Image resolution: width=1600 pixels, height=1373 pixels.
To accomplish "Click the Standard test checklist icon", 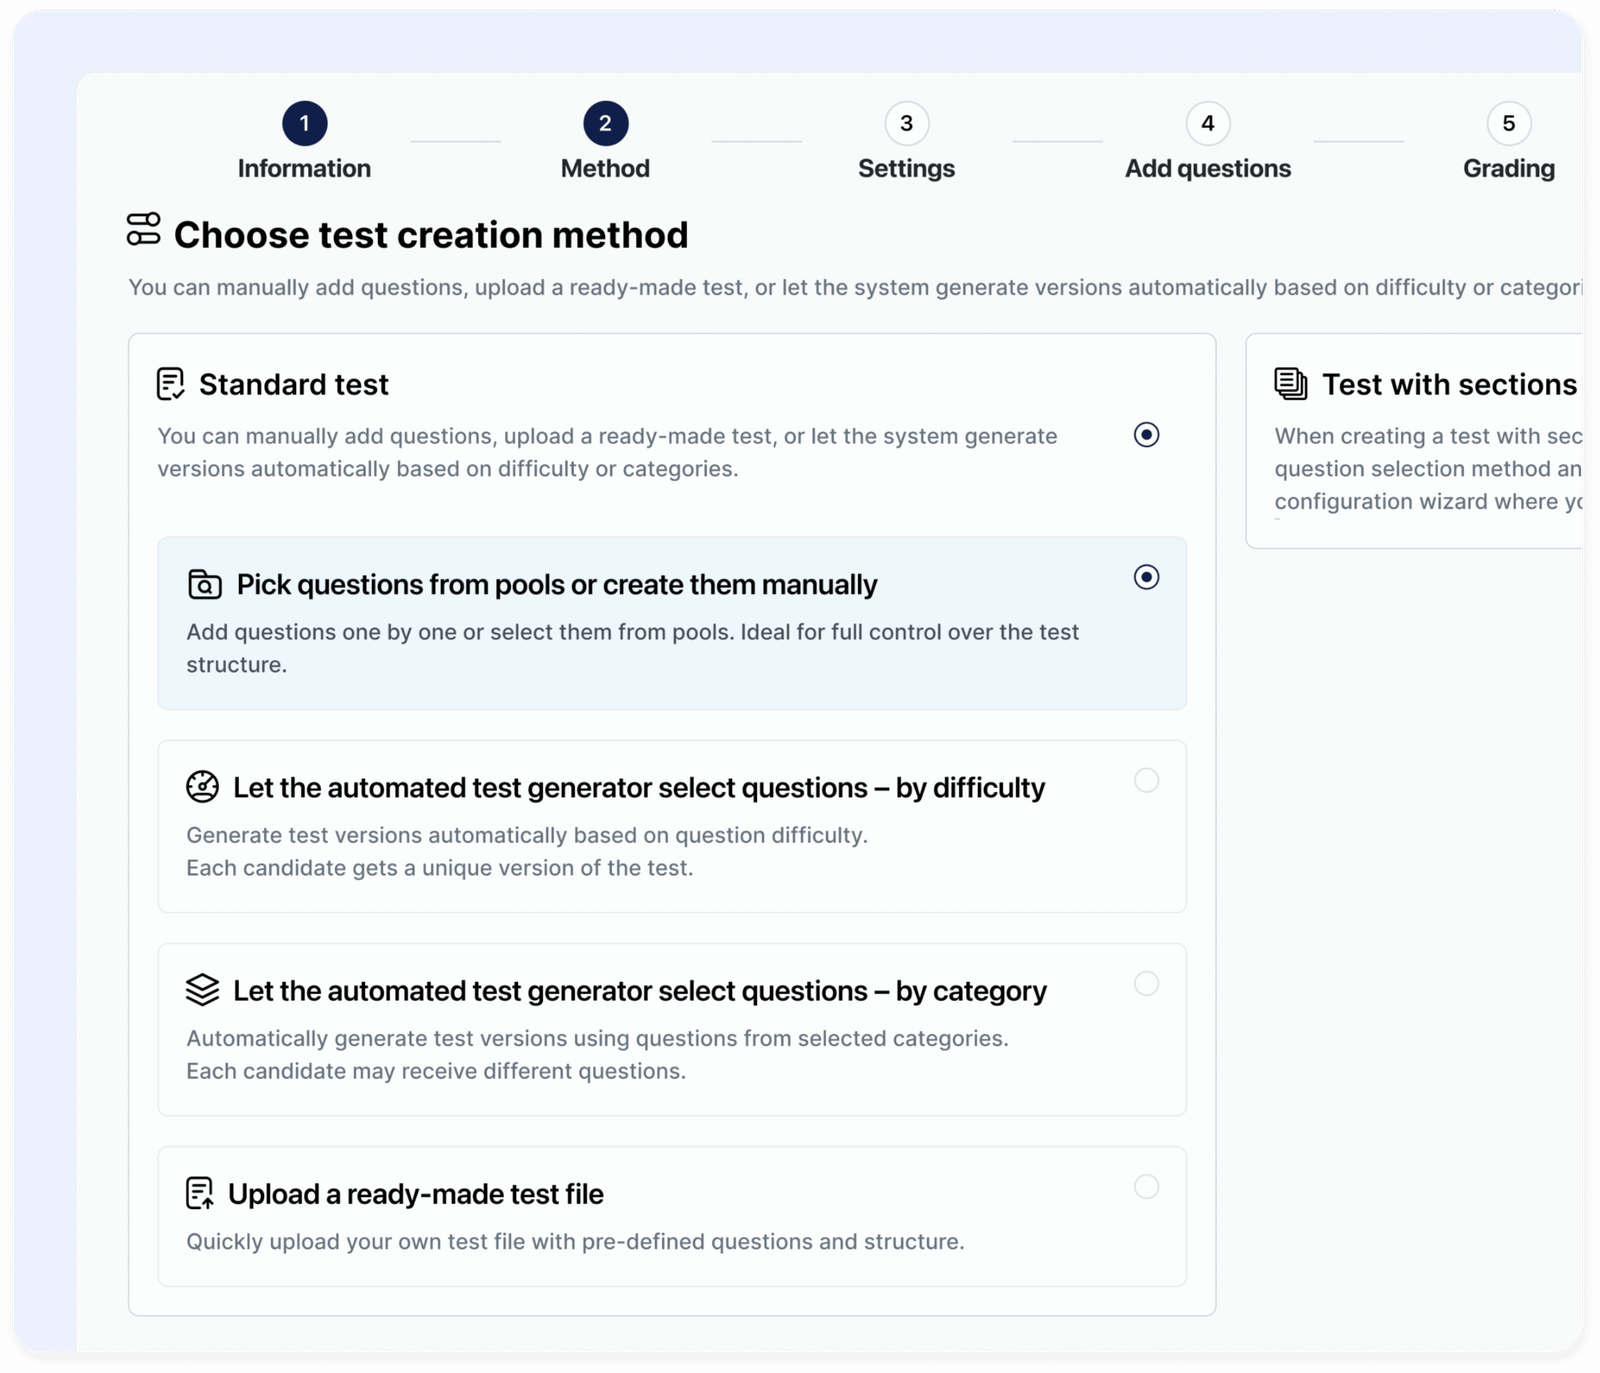I will 171,384.
